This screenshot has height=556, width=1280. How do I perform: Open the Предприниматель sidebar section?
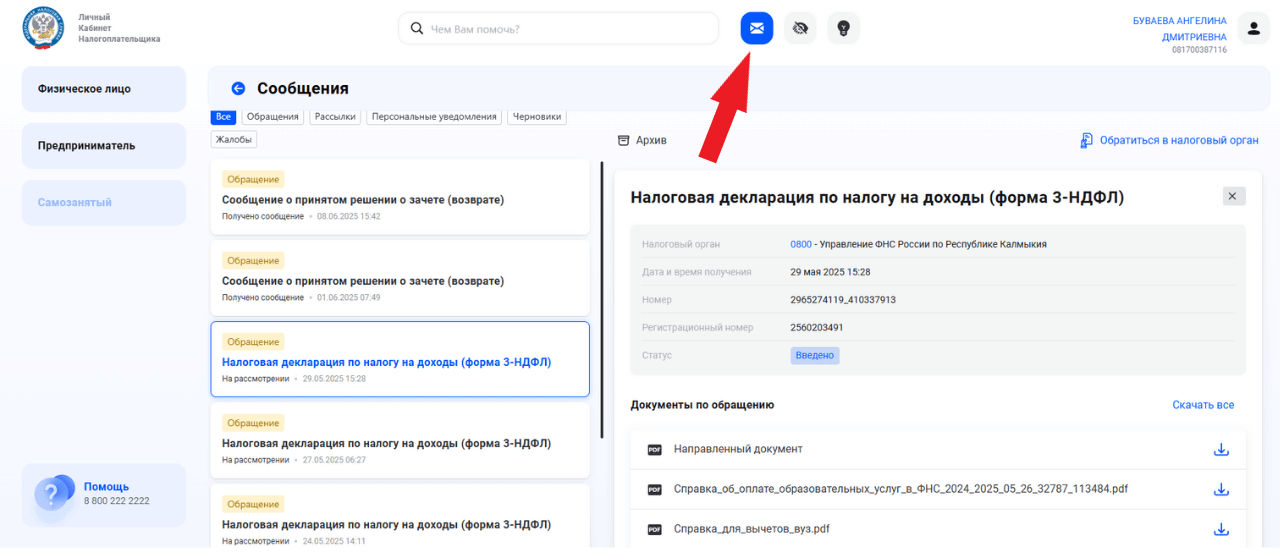click(104, 145)
